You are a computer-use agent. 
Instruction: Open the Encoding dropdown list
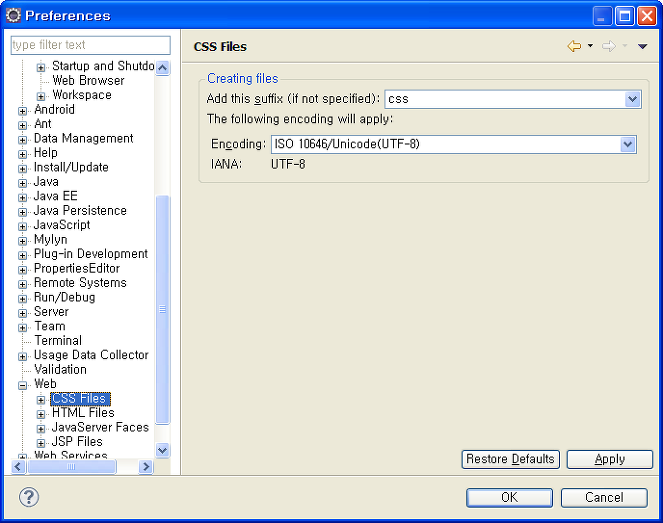point(628,145)
